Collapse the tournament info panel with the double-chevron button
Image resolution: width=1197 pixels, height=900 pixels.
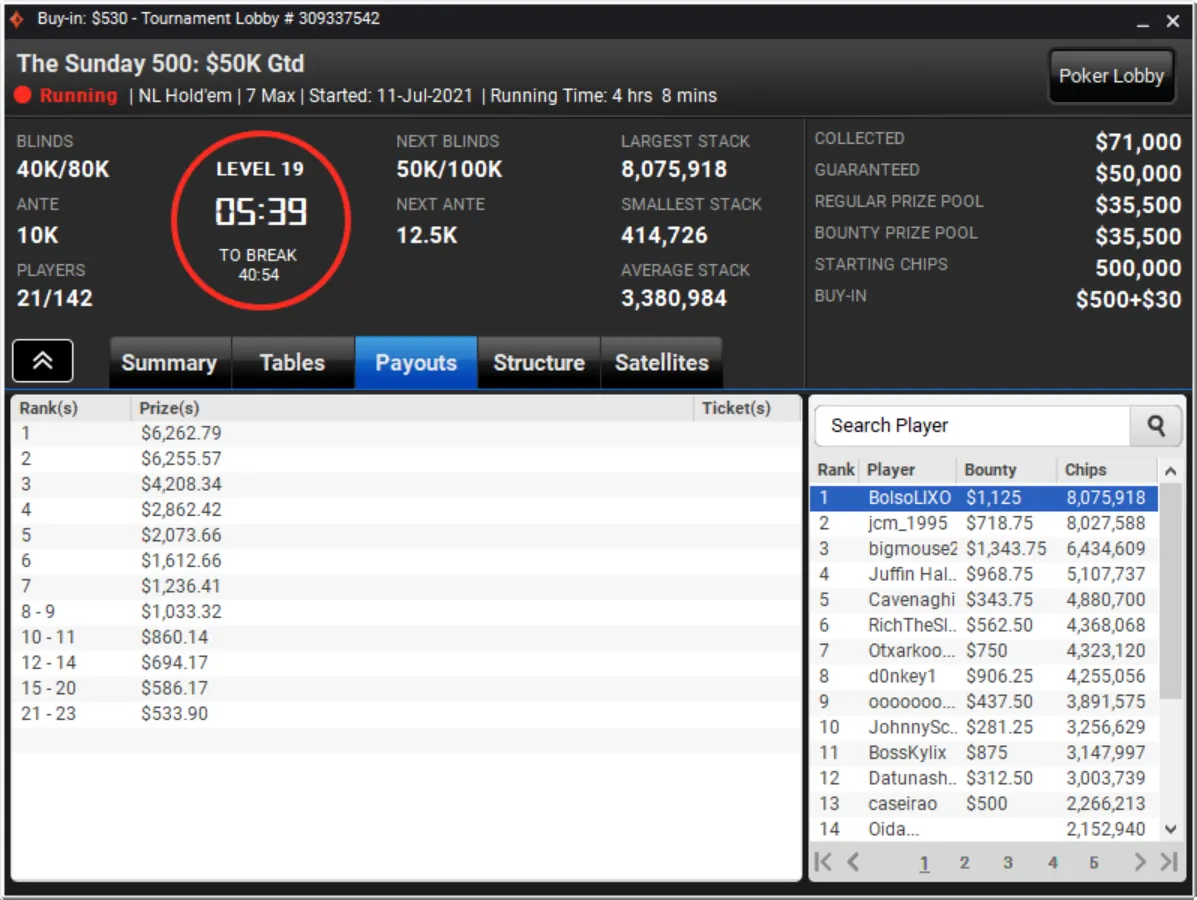tap(43, 360)
